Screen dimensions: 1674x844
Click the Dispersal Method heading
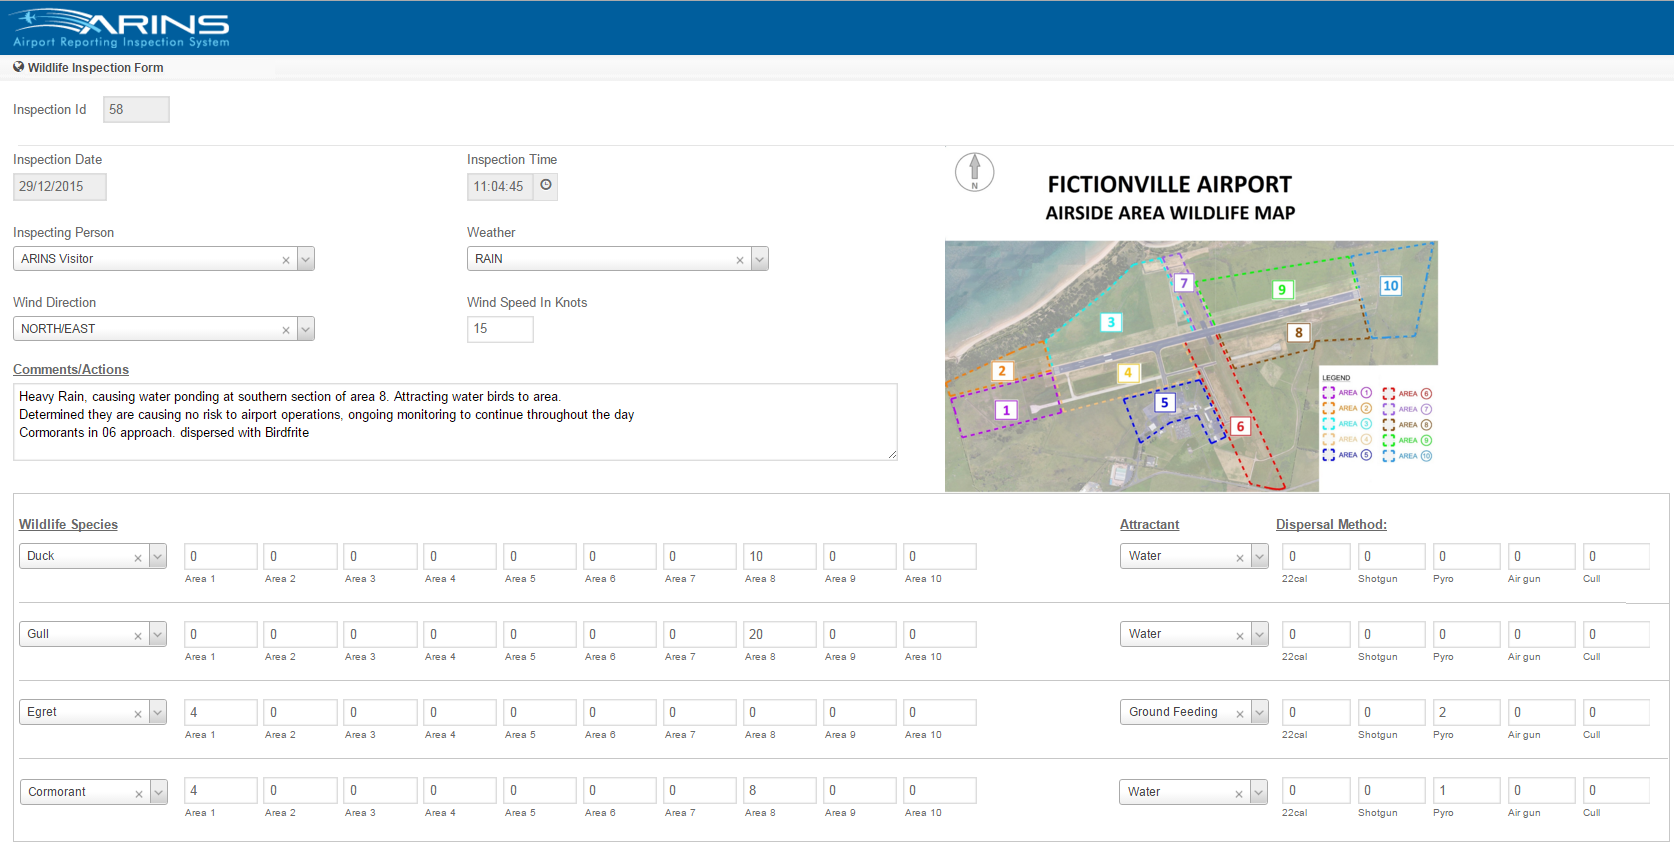pos(1331,525)
